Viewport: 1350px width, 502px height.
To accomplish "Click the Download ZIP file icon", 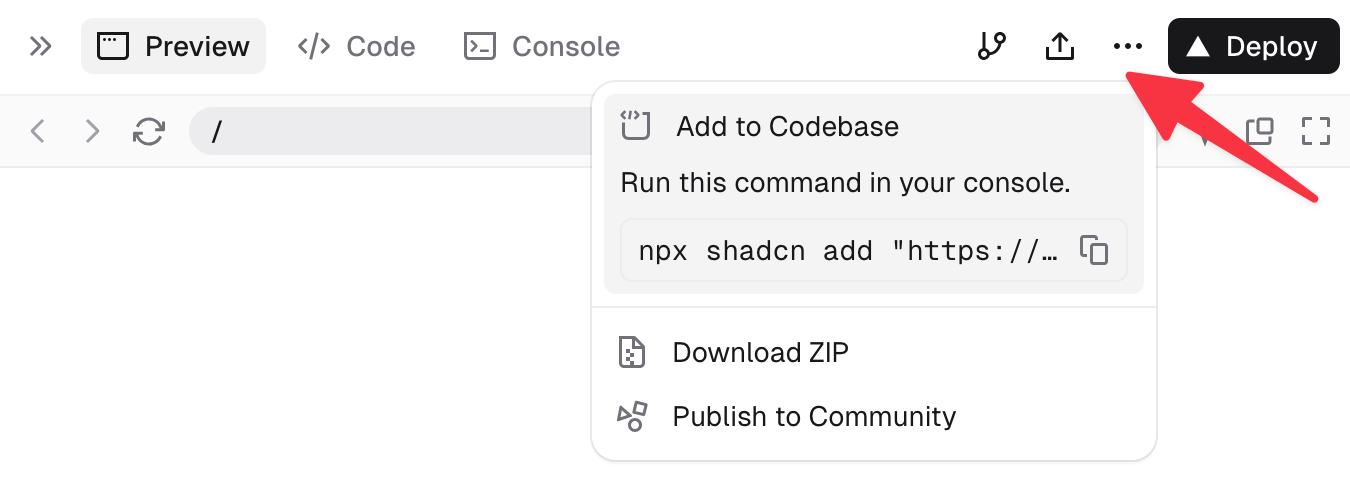I will point(632,352).
